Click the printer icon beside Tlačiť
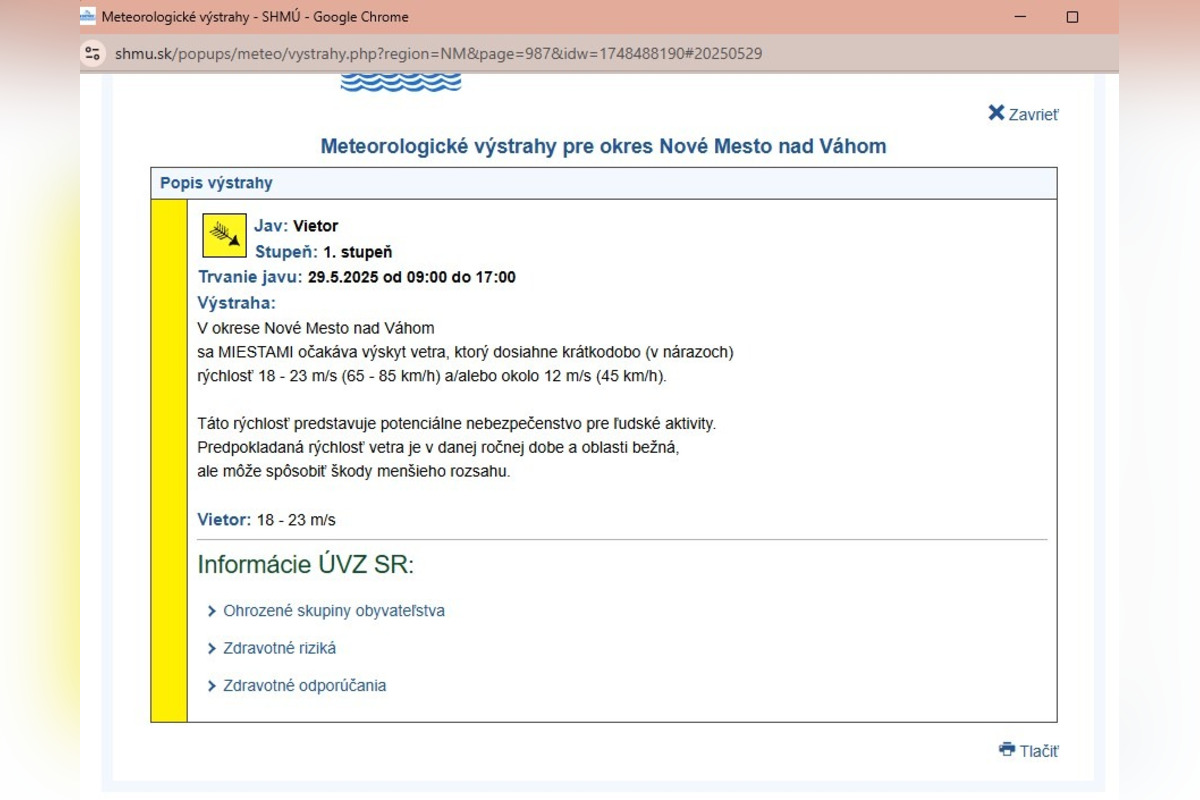The width and height of the screenshot is (1200, 800). pos(1007,749)
